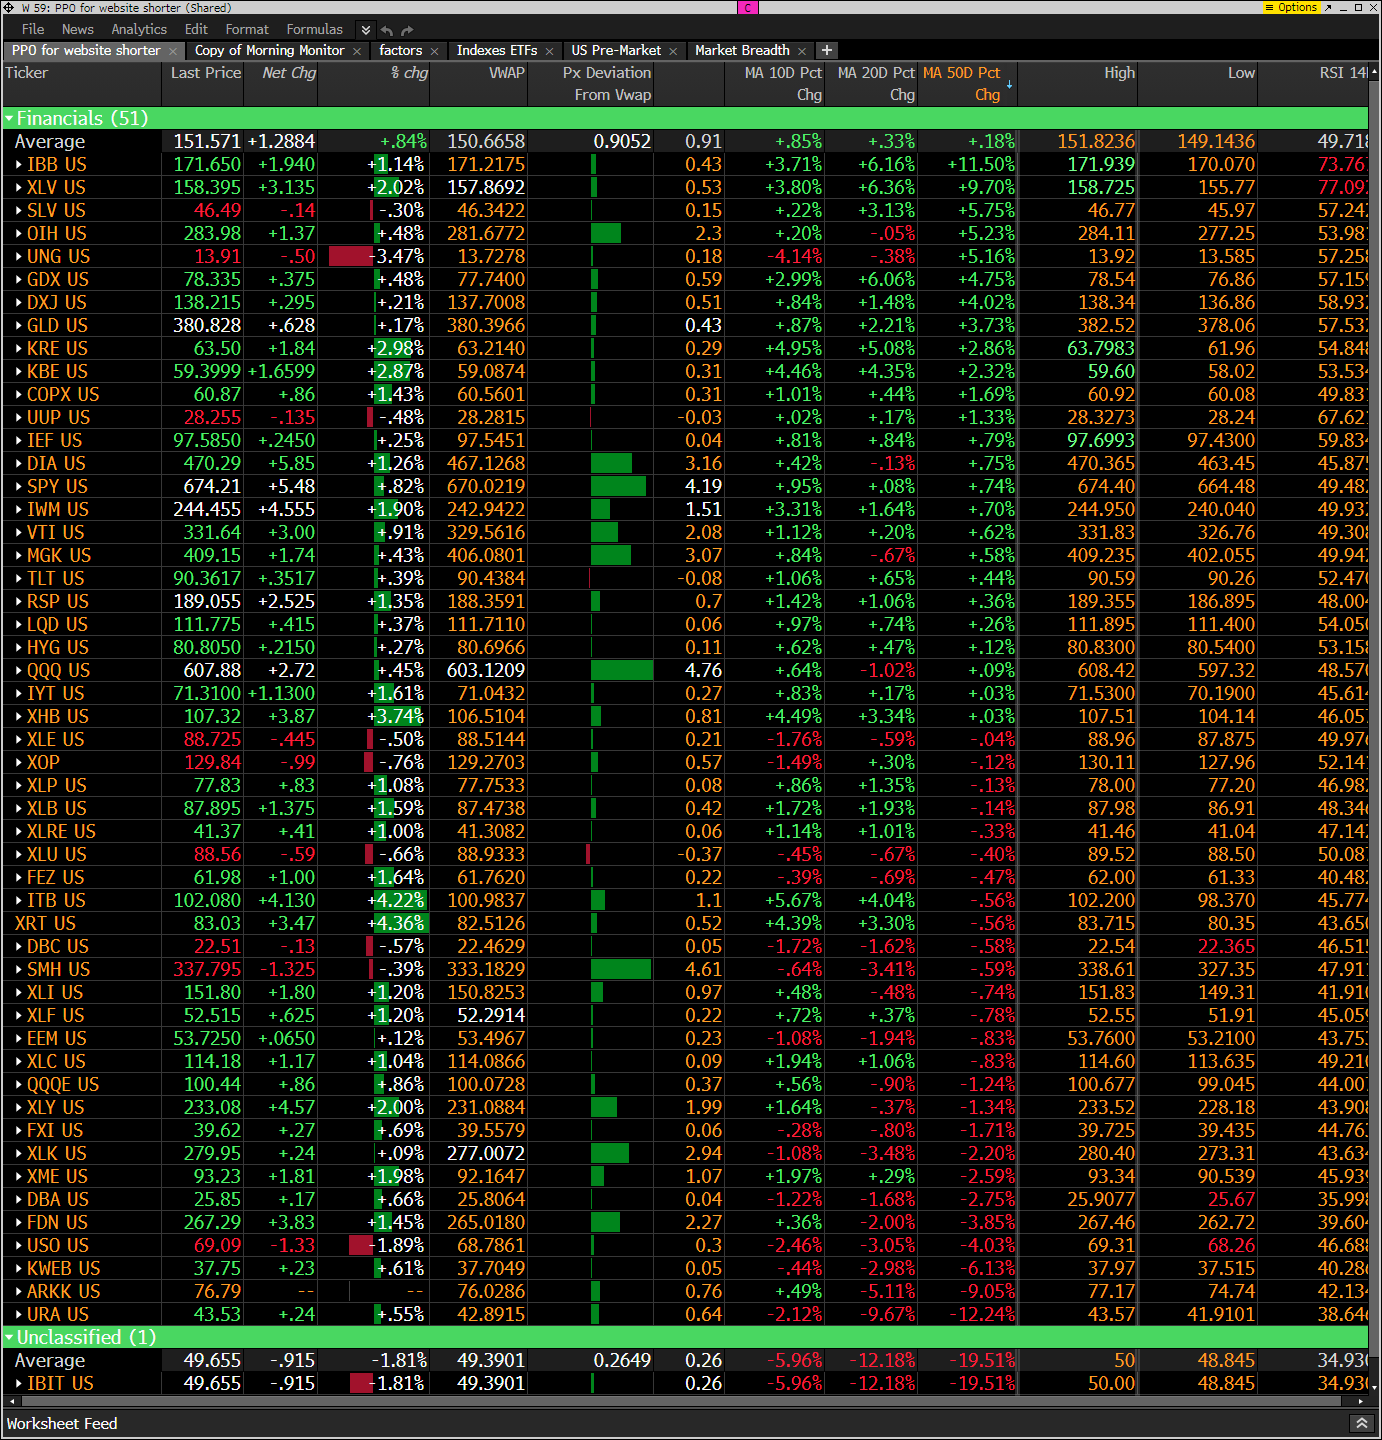Collapse the Financials (51) group

tap(10, 119)
